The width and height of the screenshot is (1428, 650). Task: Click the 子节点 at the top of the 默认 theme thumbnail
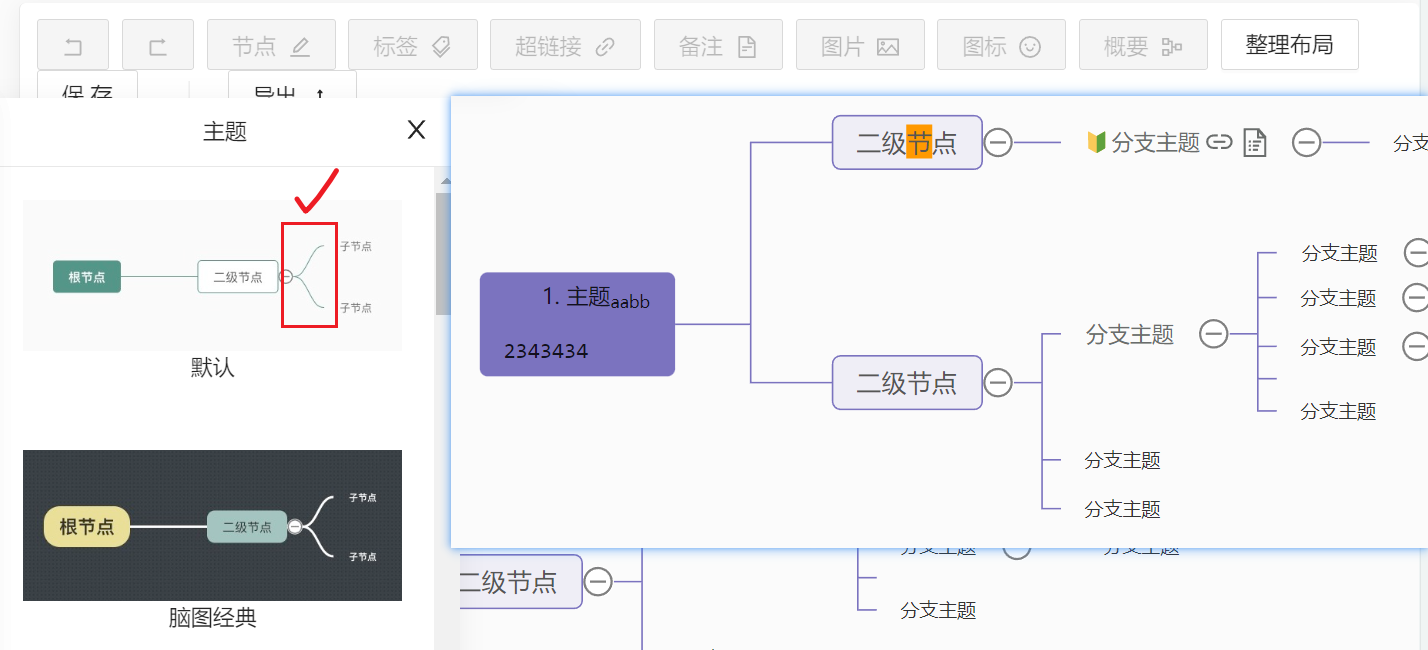click(355, 246)
